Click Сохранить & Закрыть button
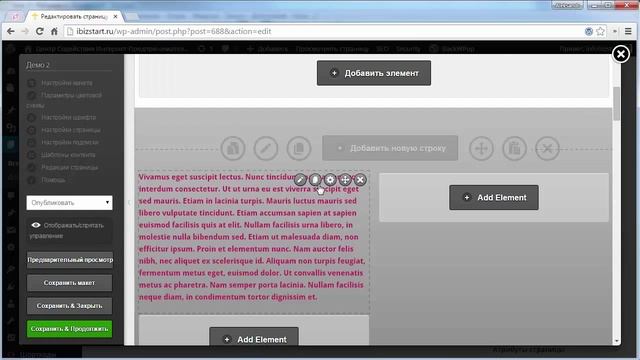Viewport: 640px width, 360px height. coord(69,306)
